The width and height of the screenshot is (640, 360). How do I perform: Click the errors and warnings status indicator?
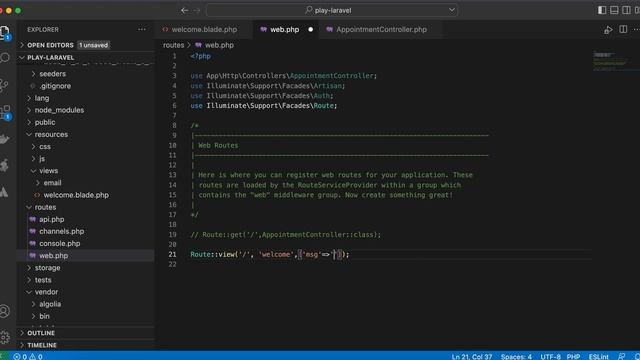pos(28,356)
